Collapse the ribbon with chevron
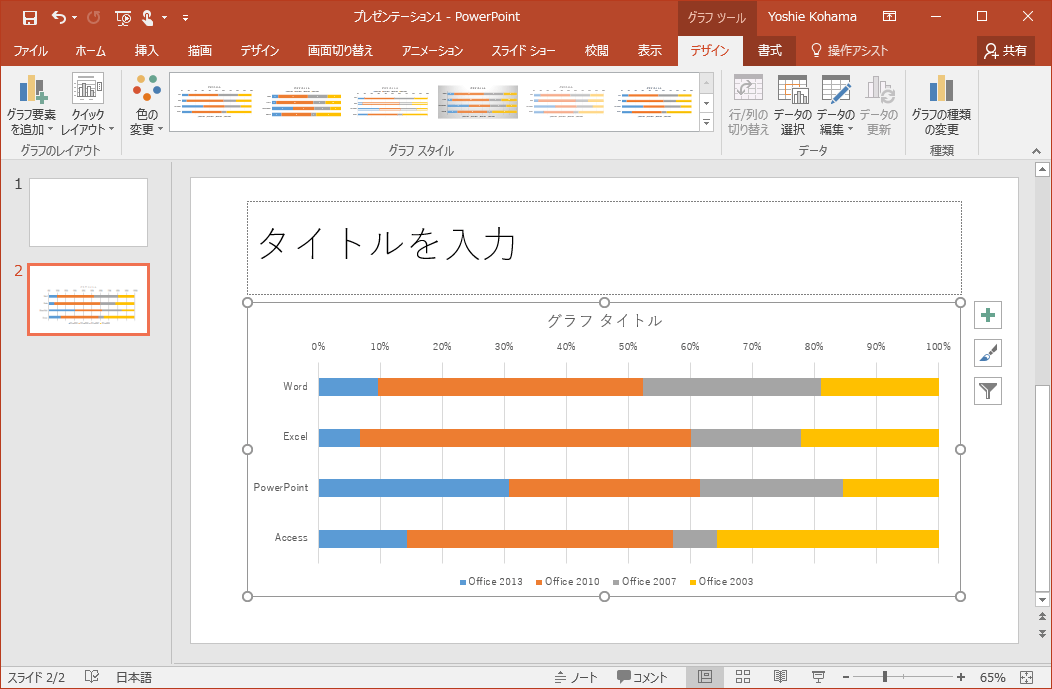This screenshot has height=689, width=1052. coord(1037,152)
